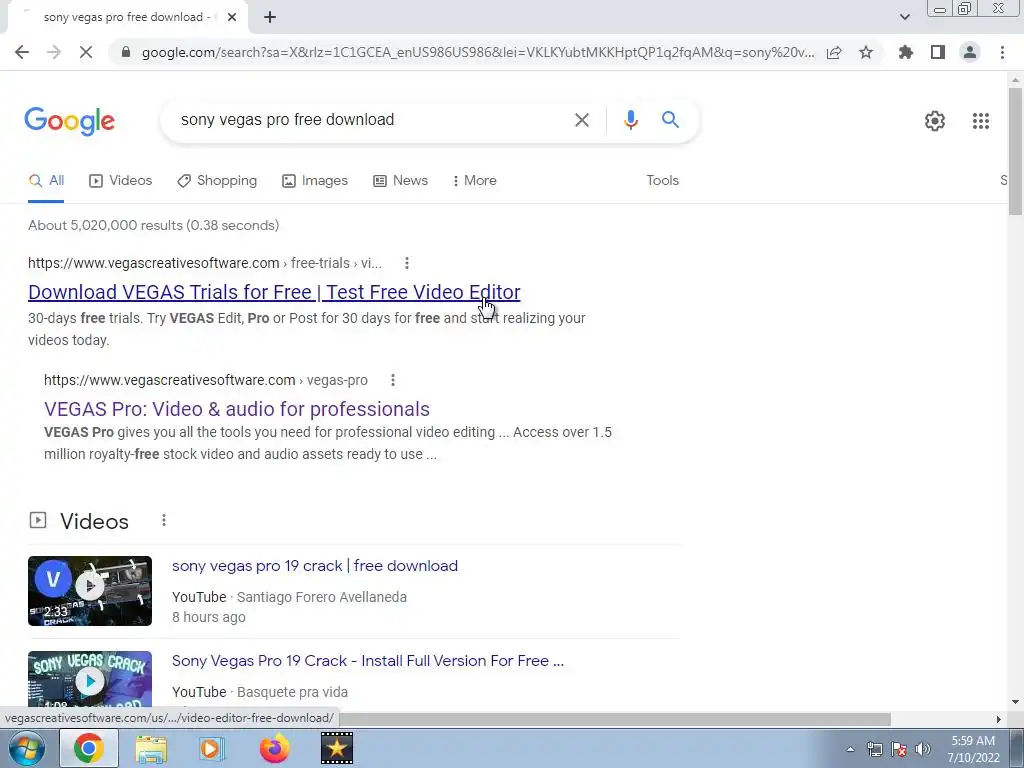Click About 5,020,000 results text
1024x768 pixels.
click(153, 225)
